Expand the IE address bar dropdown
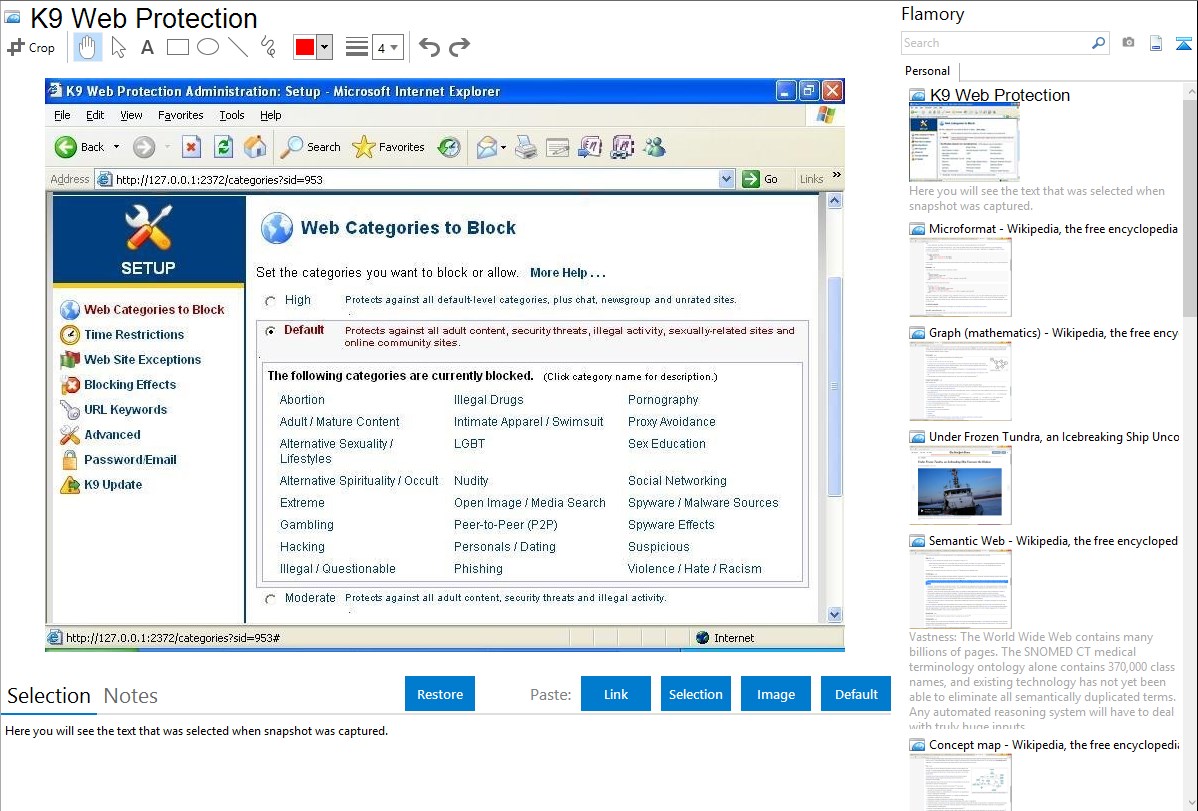The image size is (1198, 811). tap(726, 179)
